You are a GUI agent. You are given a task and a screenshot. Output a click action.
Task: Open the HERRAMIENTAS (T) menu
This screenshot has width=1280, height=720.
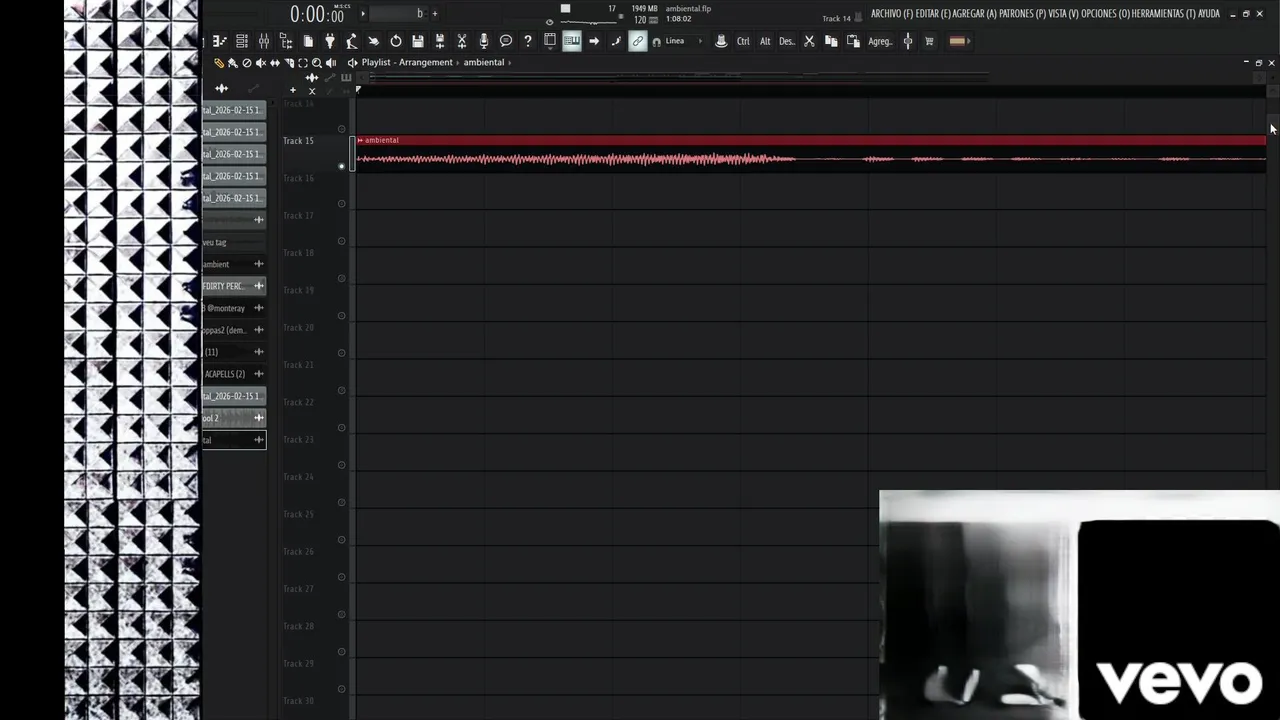(x=1164, y=14)
